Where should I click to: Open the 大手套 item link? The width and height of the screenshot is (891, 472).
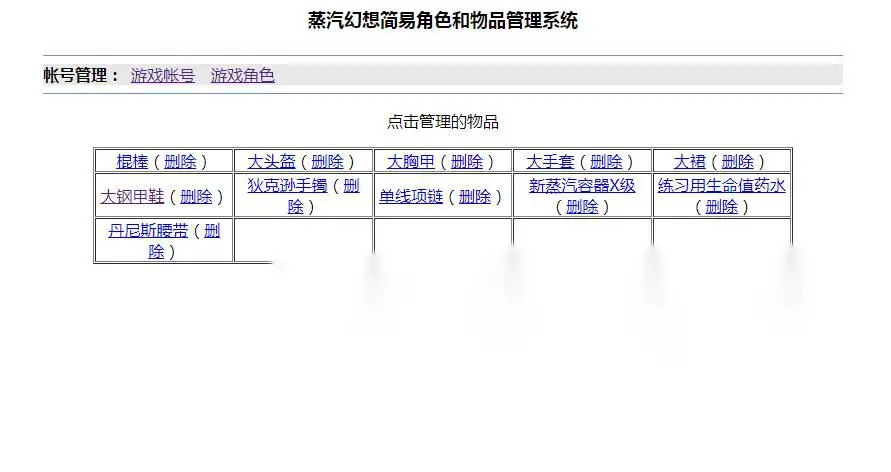(550, 162)
